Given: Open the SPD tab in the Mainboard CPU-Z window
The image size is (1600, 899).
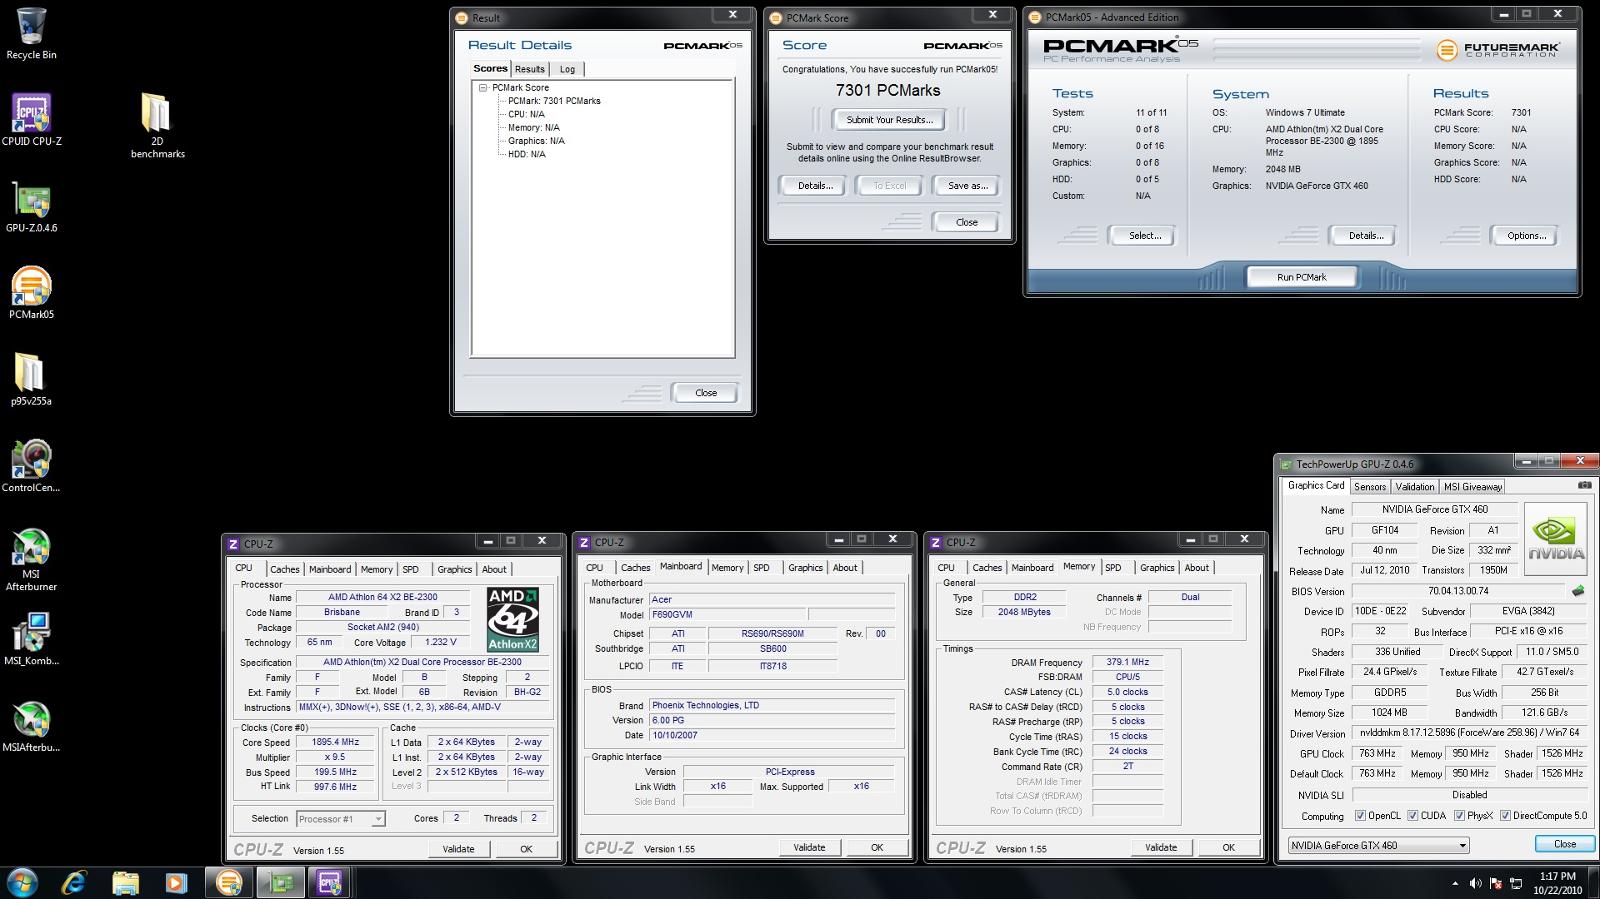Looking at the screenshot, I should (762, 567).
